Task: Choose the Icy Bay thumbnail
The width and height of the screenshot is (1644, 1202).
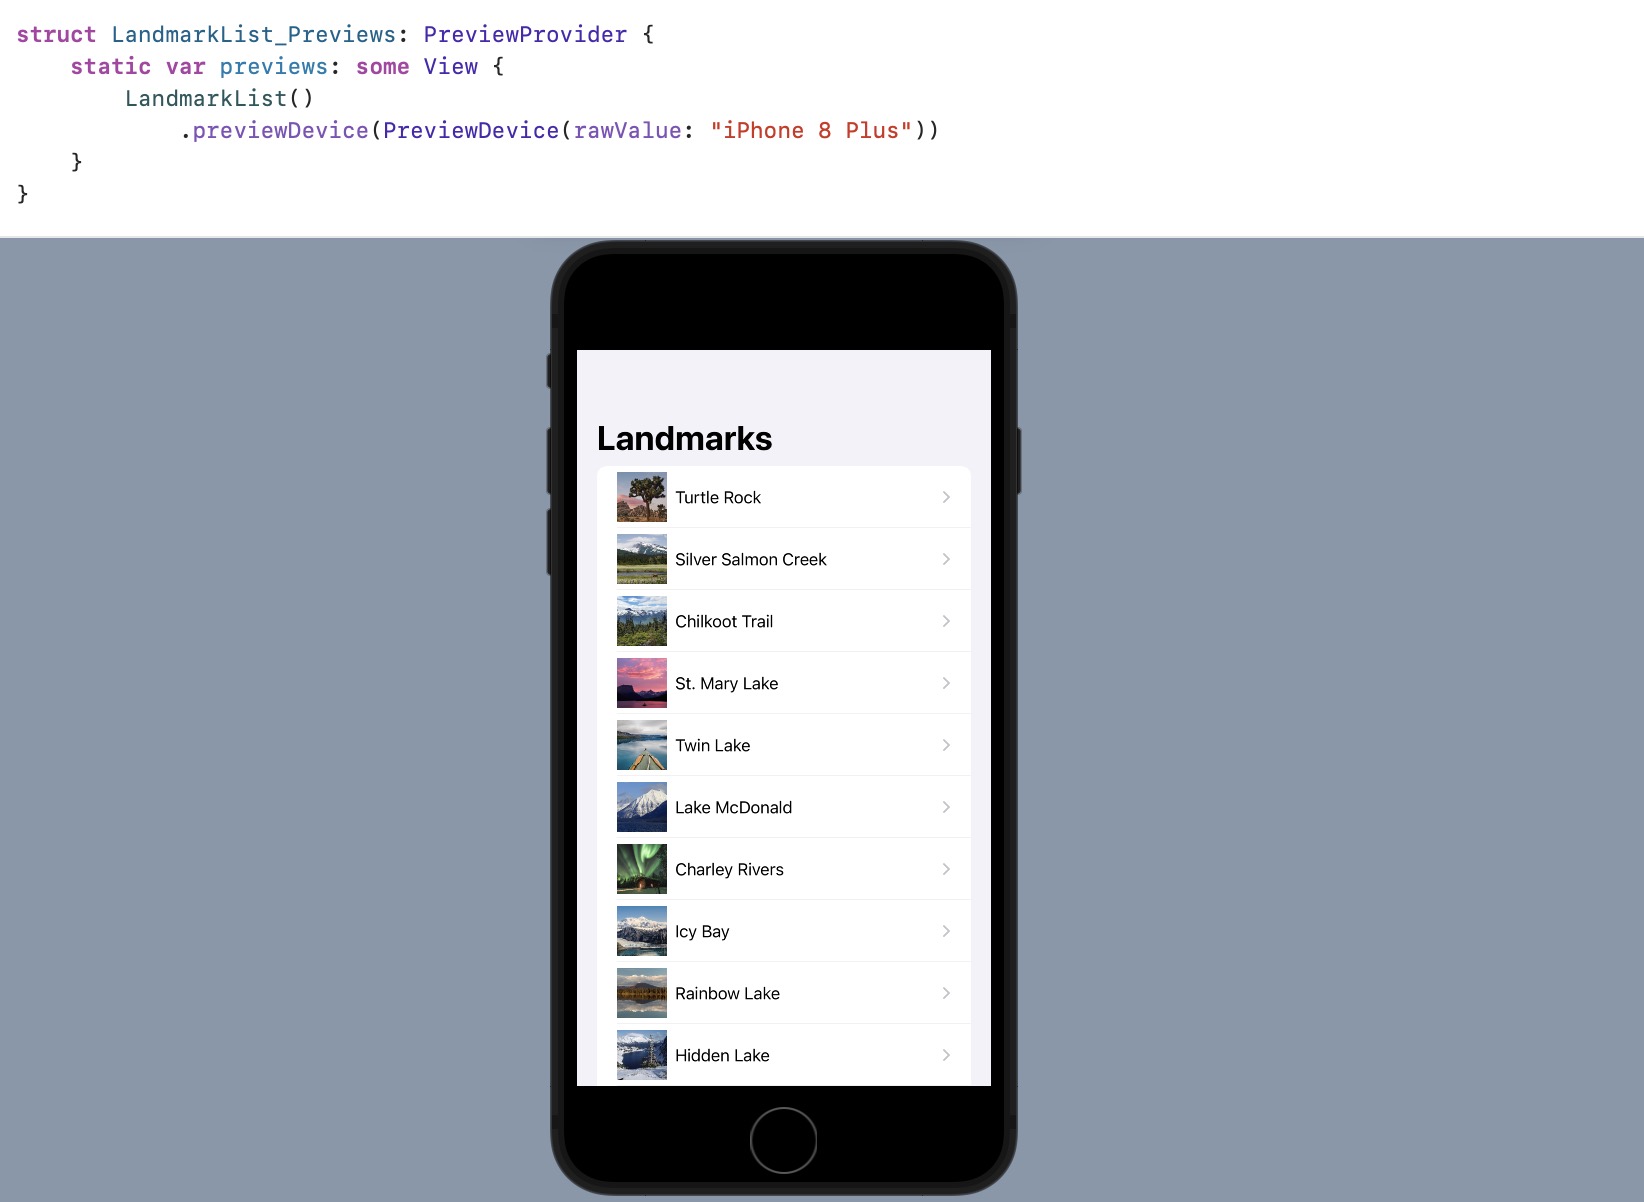Action: pyautogui.click(x=642, y=931)
